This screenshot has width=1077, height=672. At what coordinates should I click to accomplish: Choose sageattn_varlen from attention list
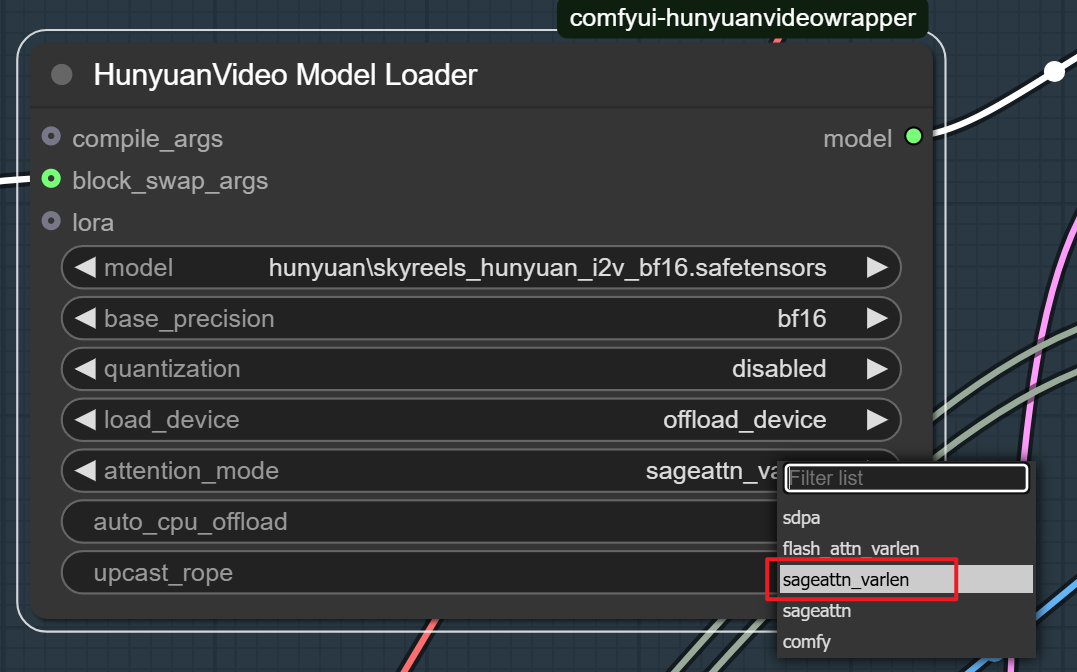point(906,579)
